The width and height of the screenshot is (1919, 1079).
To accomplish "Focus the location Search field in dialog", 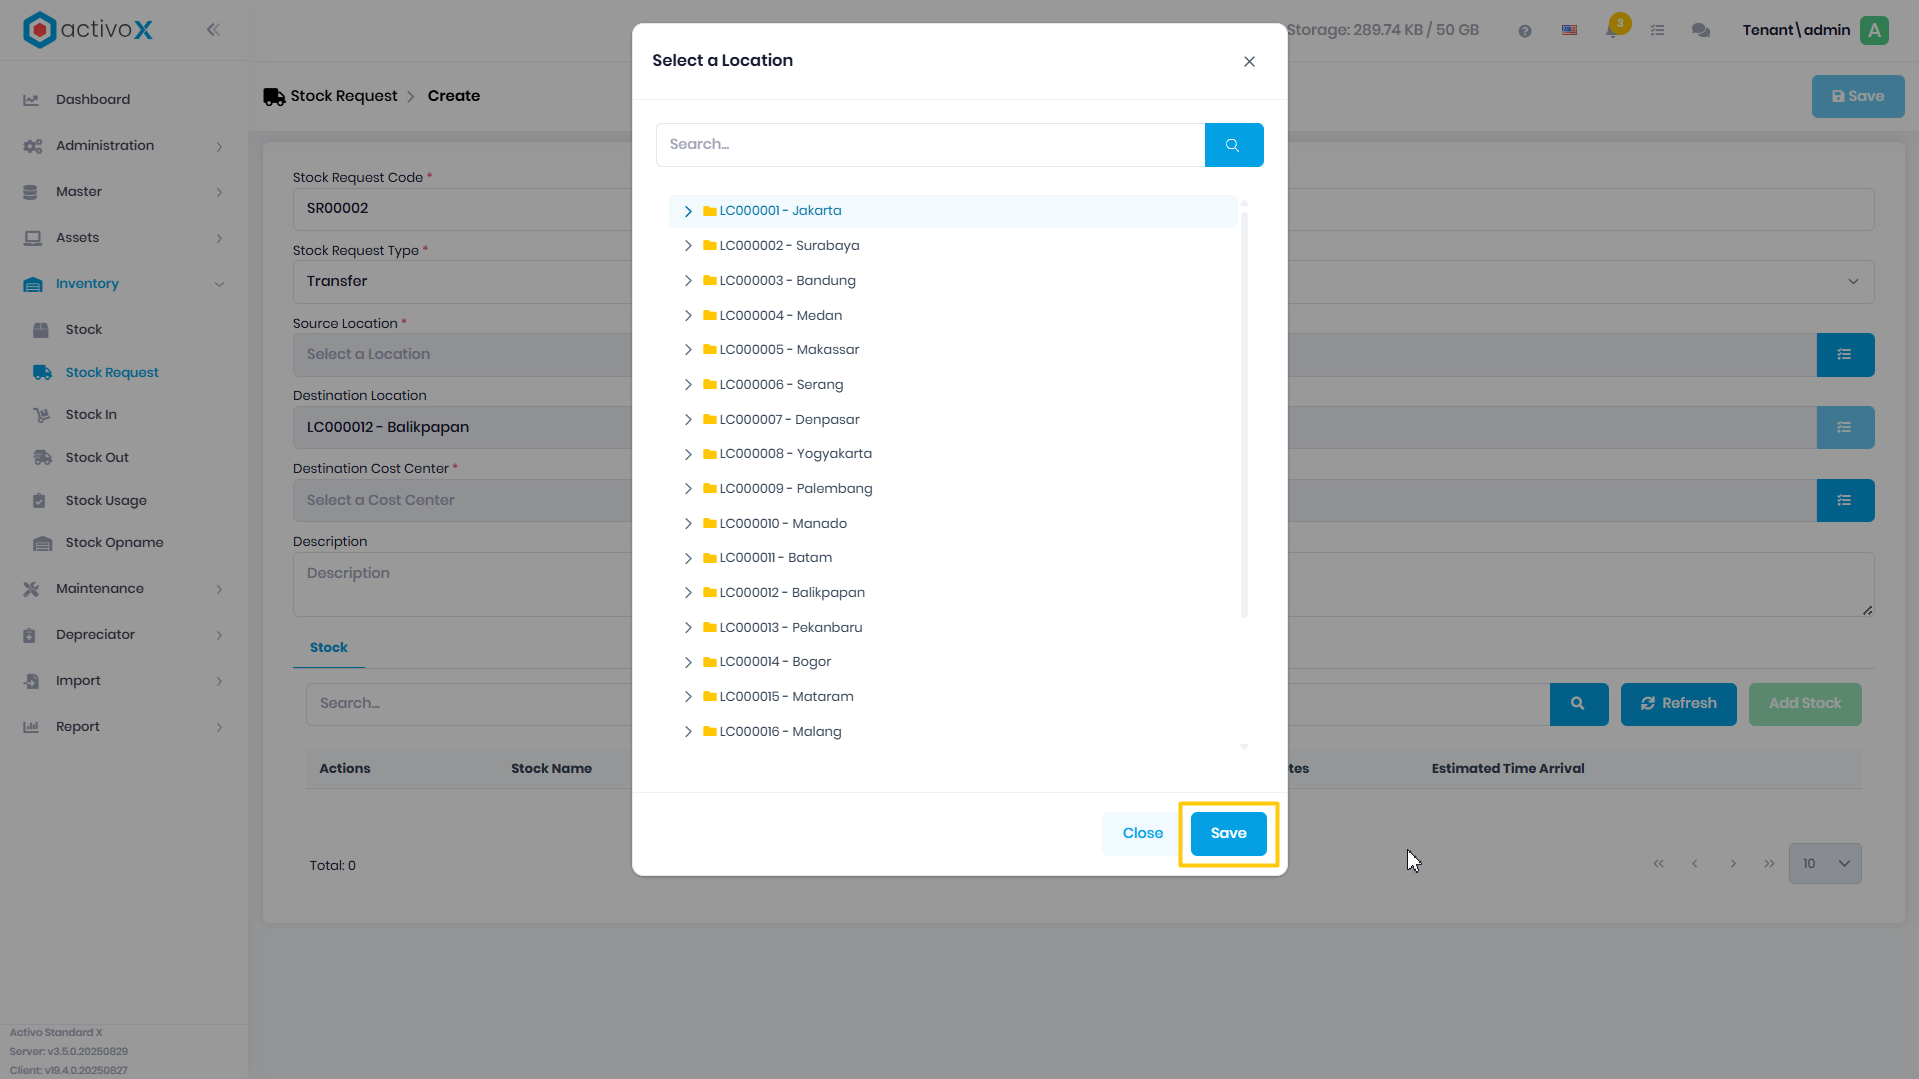I will (930, 145).
